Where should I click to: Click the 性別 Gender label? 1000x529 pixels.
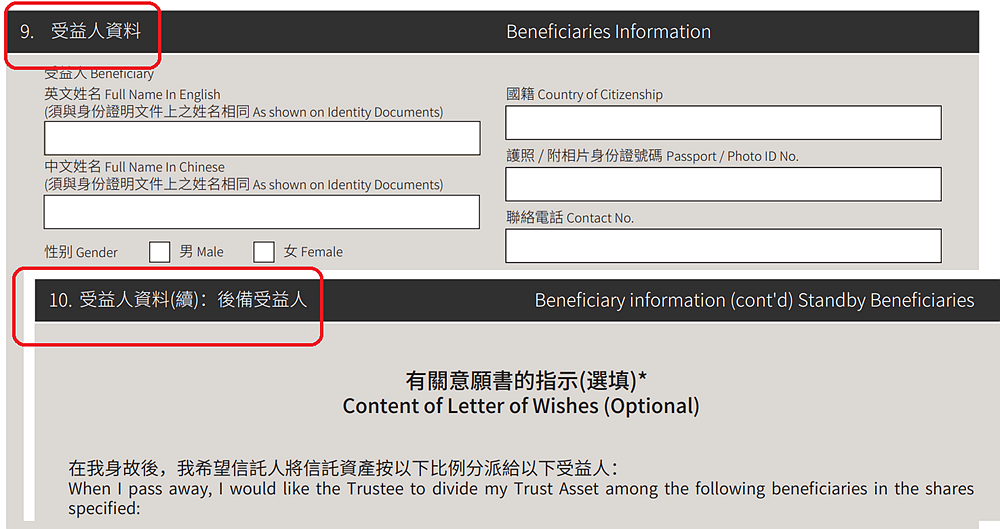pos(81,252)
